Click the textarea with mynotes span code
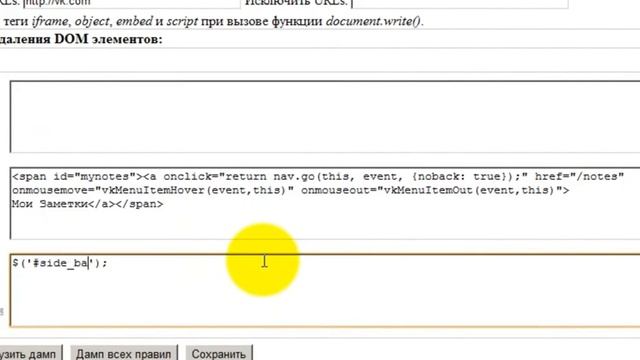Viewport: 640px width, 360px height. point(325,203)
